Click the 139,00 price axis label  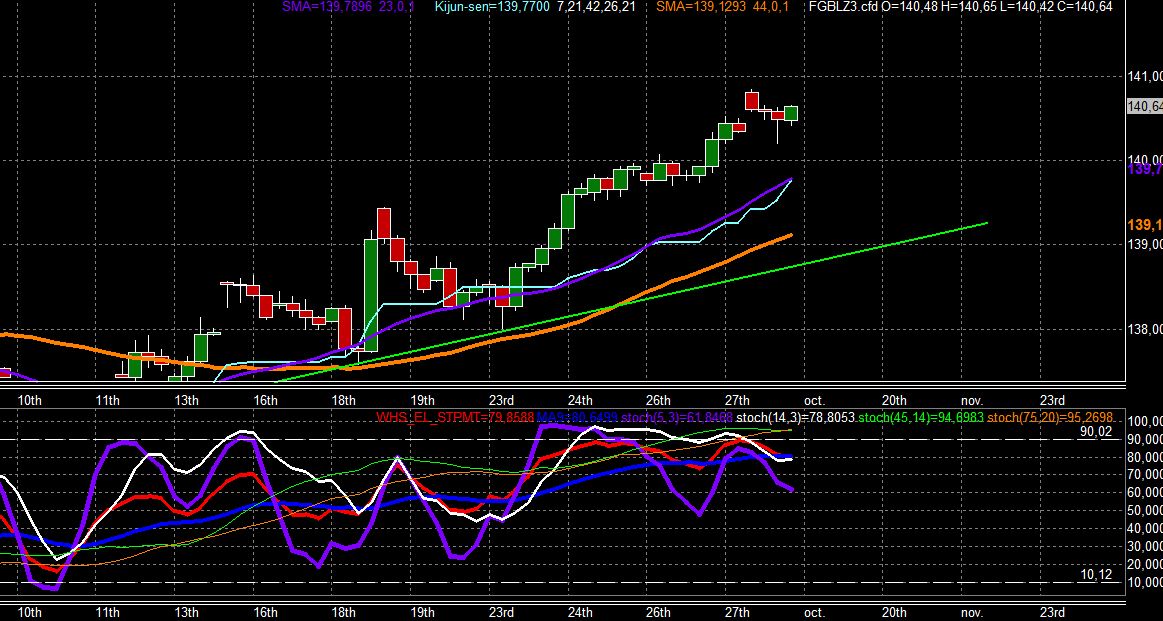[x=1144, y=245]
